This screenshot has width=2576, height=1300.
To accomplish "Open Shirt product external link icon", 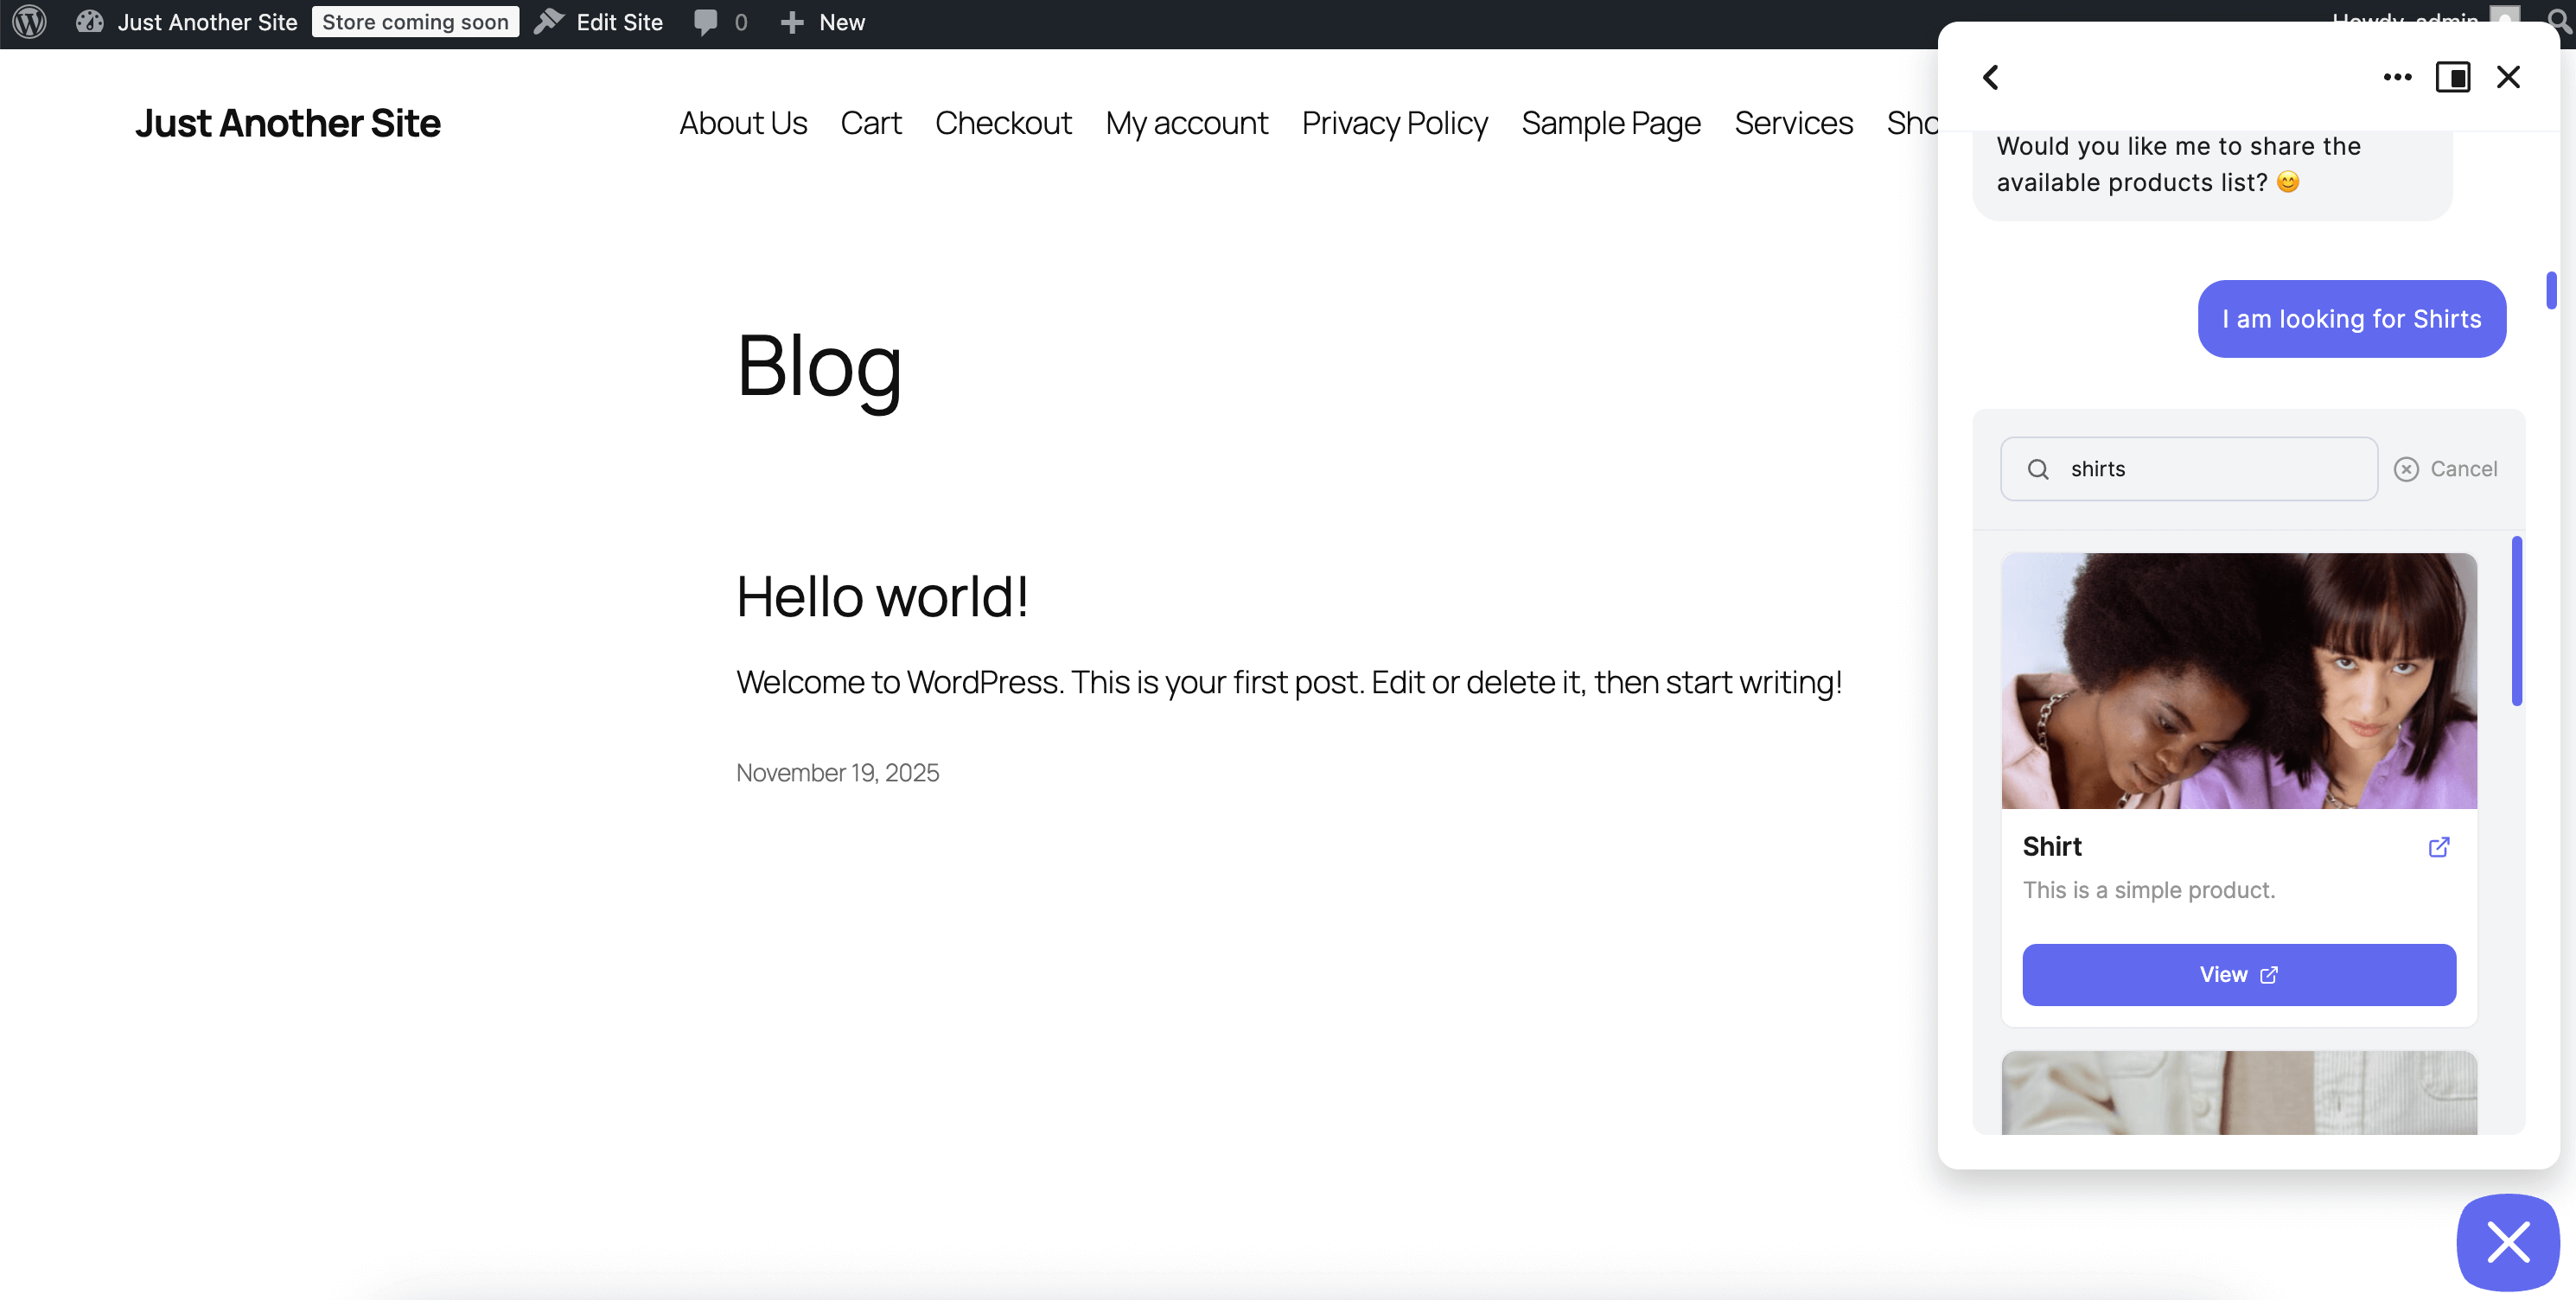I will pos(2439,847).
